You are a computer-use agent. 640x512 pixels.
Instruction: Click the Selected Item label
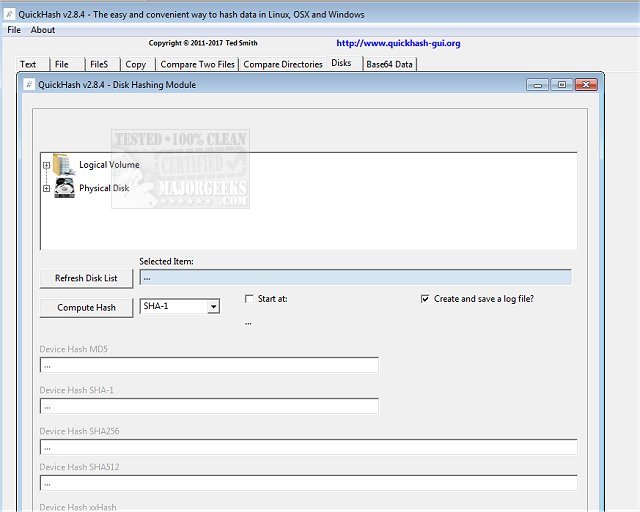point(166,261)
